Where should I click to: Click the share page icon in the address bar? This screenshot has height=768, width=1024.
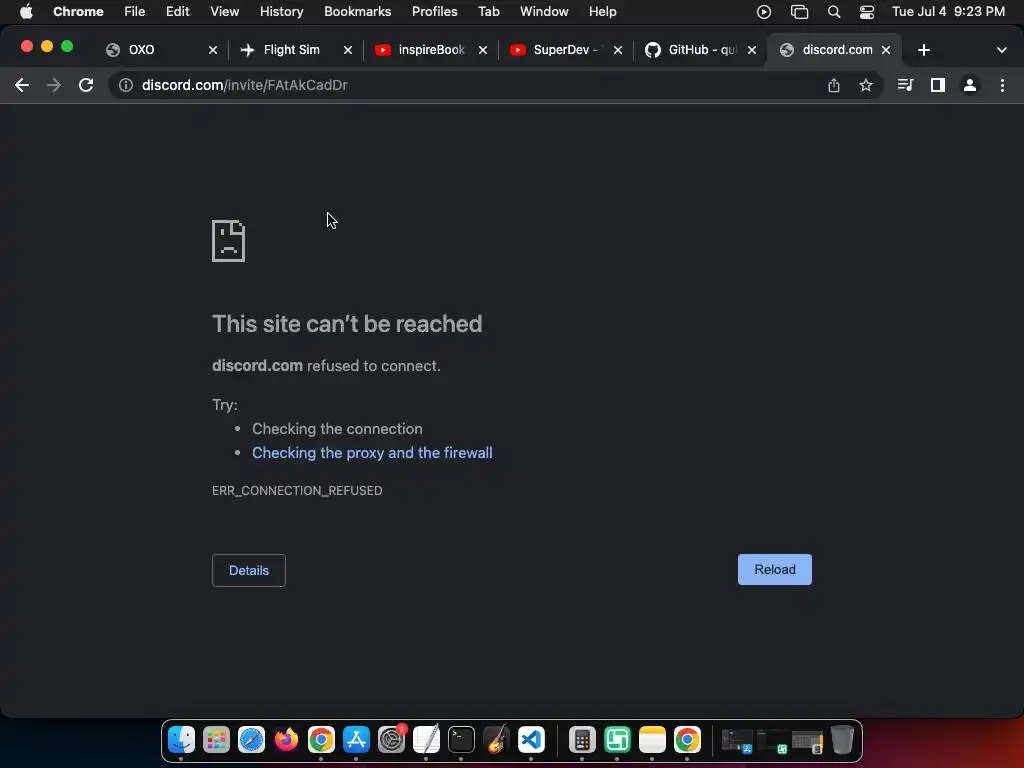click(x=833, y=85)
